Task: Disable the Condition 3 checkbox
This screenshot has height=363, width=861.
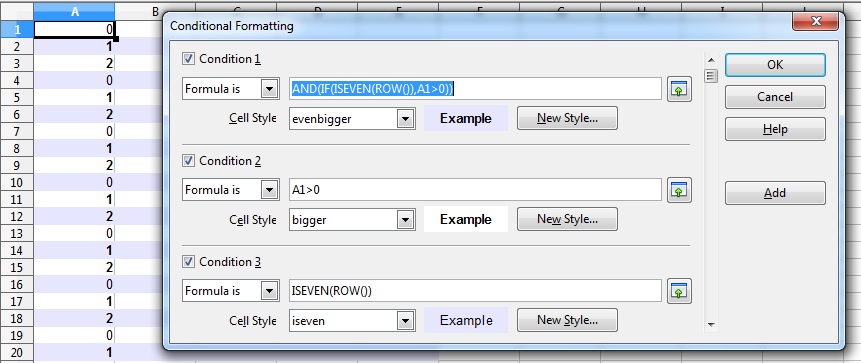Action: click(188, 261)
